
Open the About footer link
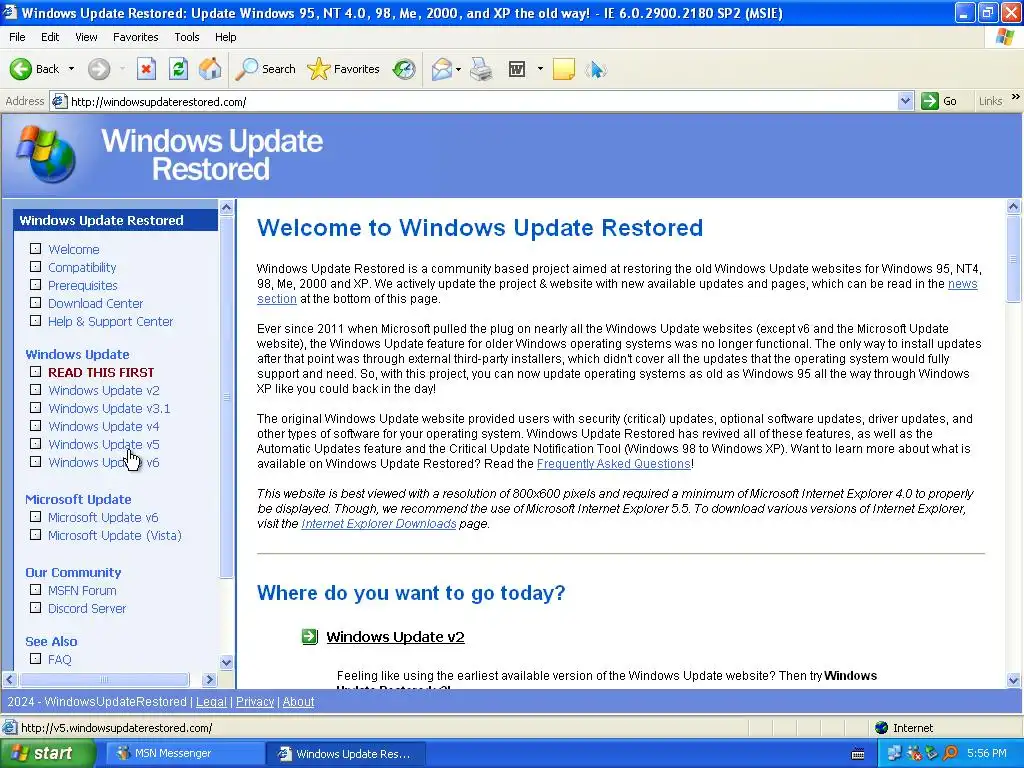point(298,701)
